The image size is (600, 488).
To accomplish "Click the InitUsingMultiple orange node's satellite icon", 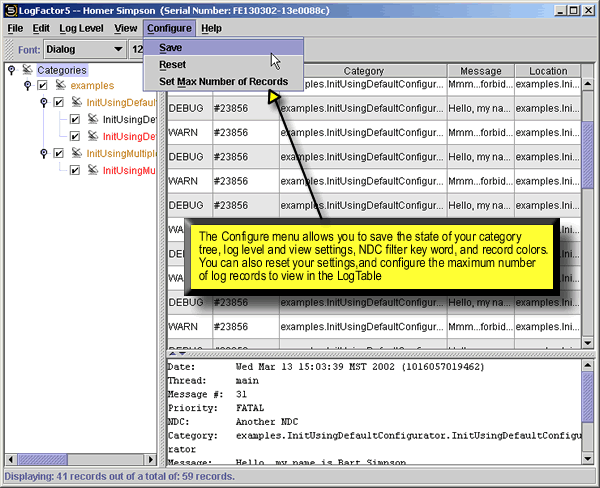I will [x=75, y=154].
